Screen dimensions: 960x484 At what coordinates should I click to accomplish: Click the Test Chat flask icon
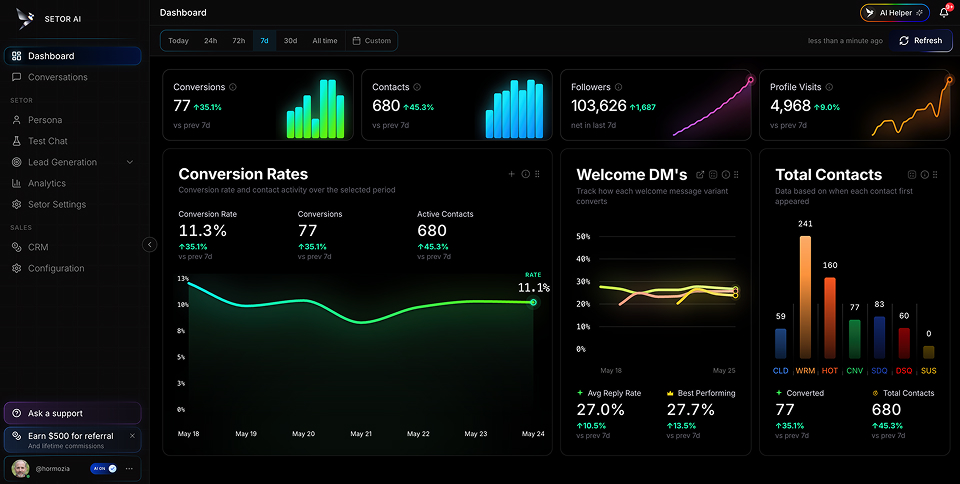pos(17,141)
